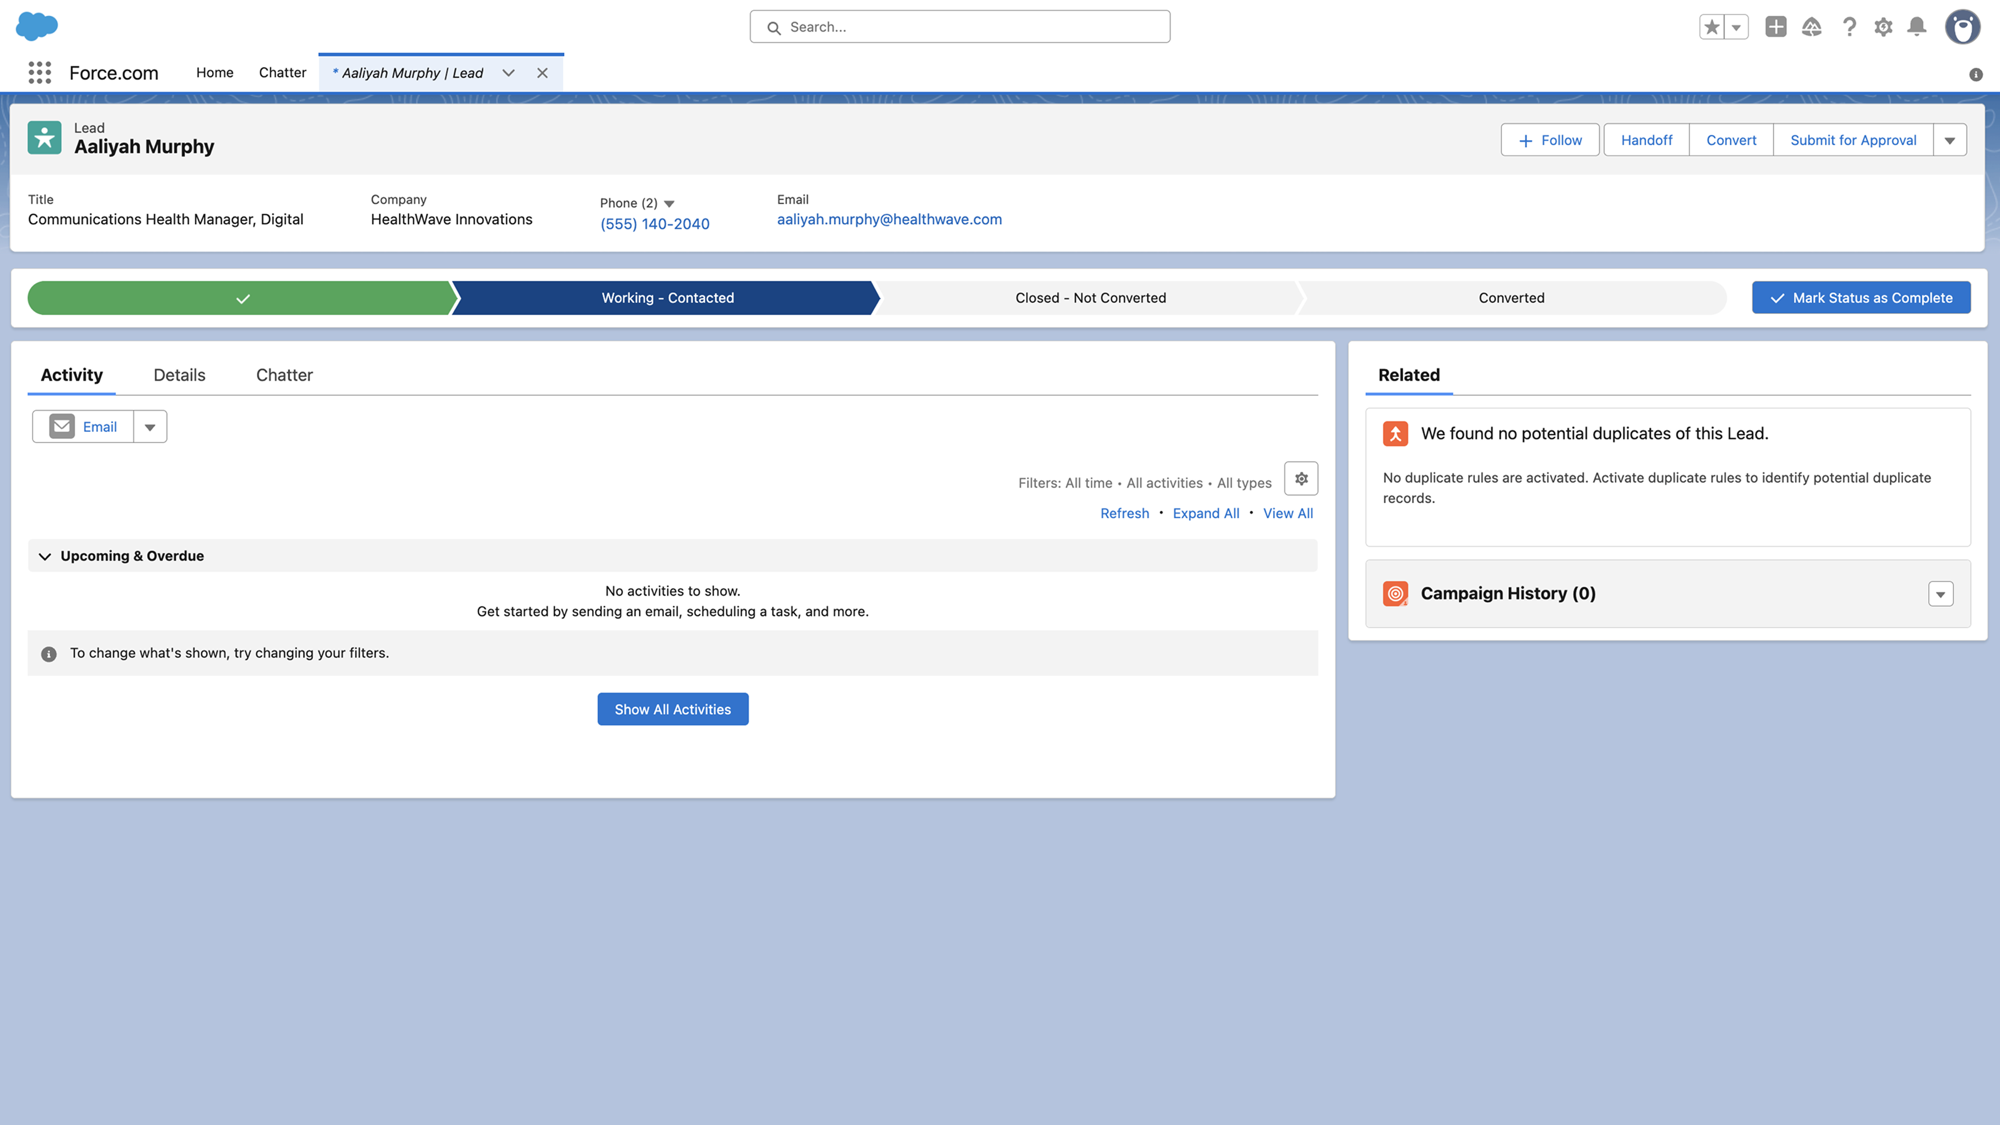Screen dimensions: 2000x1125
Task: Click the Expand All link
Action: pos(1206,513)
